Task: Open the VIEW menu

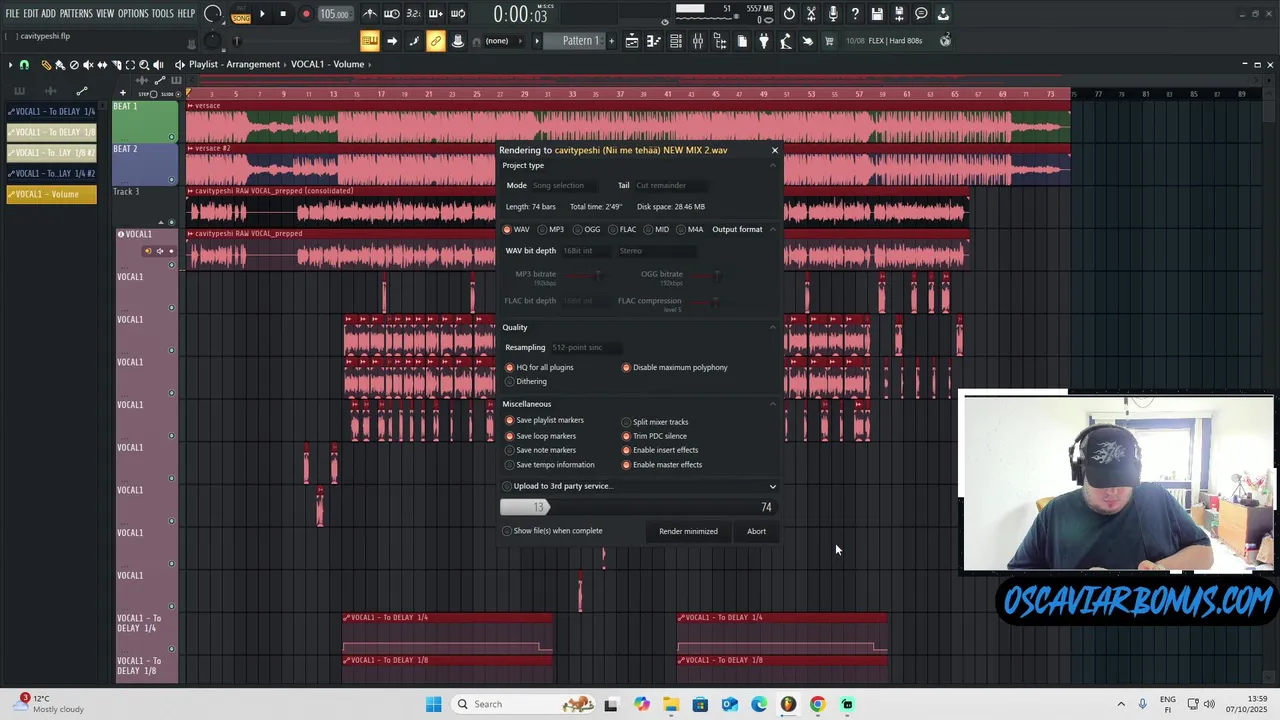Action: (105, 14)
